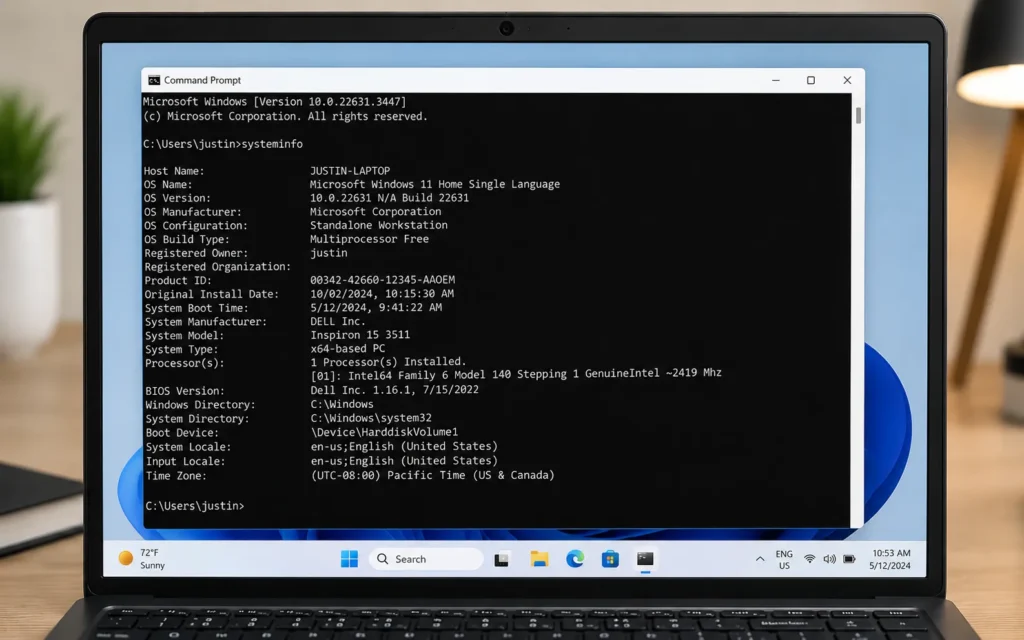The width and height of the screenshot is (1024, 640).
Task: Click '\Device\HarddiskVolume1' boot device value
Action: point(385,432)
